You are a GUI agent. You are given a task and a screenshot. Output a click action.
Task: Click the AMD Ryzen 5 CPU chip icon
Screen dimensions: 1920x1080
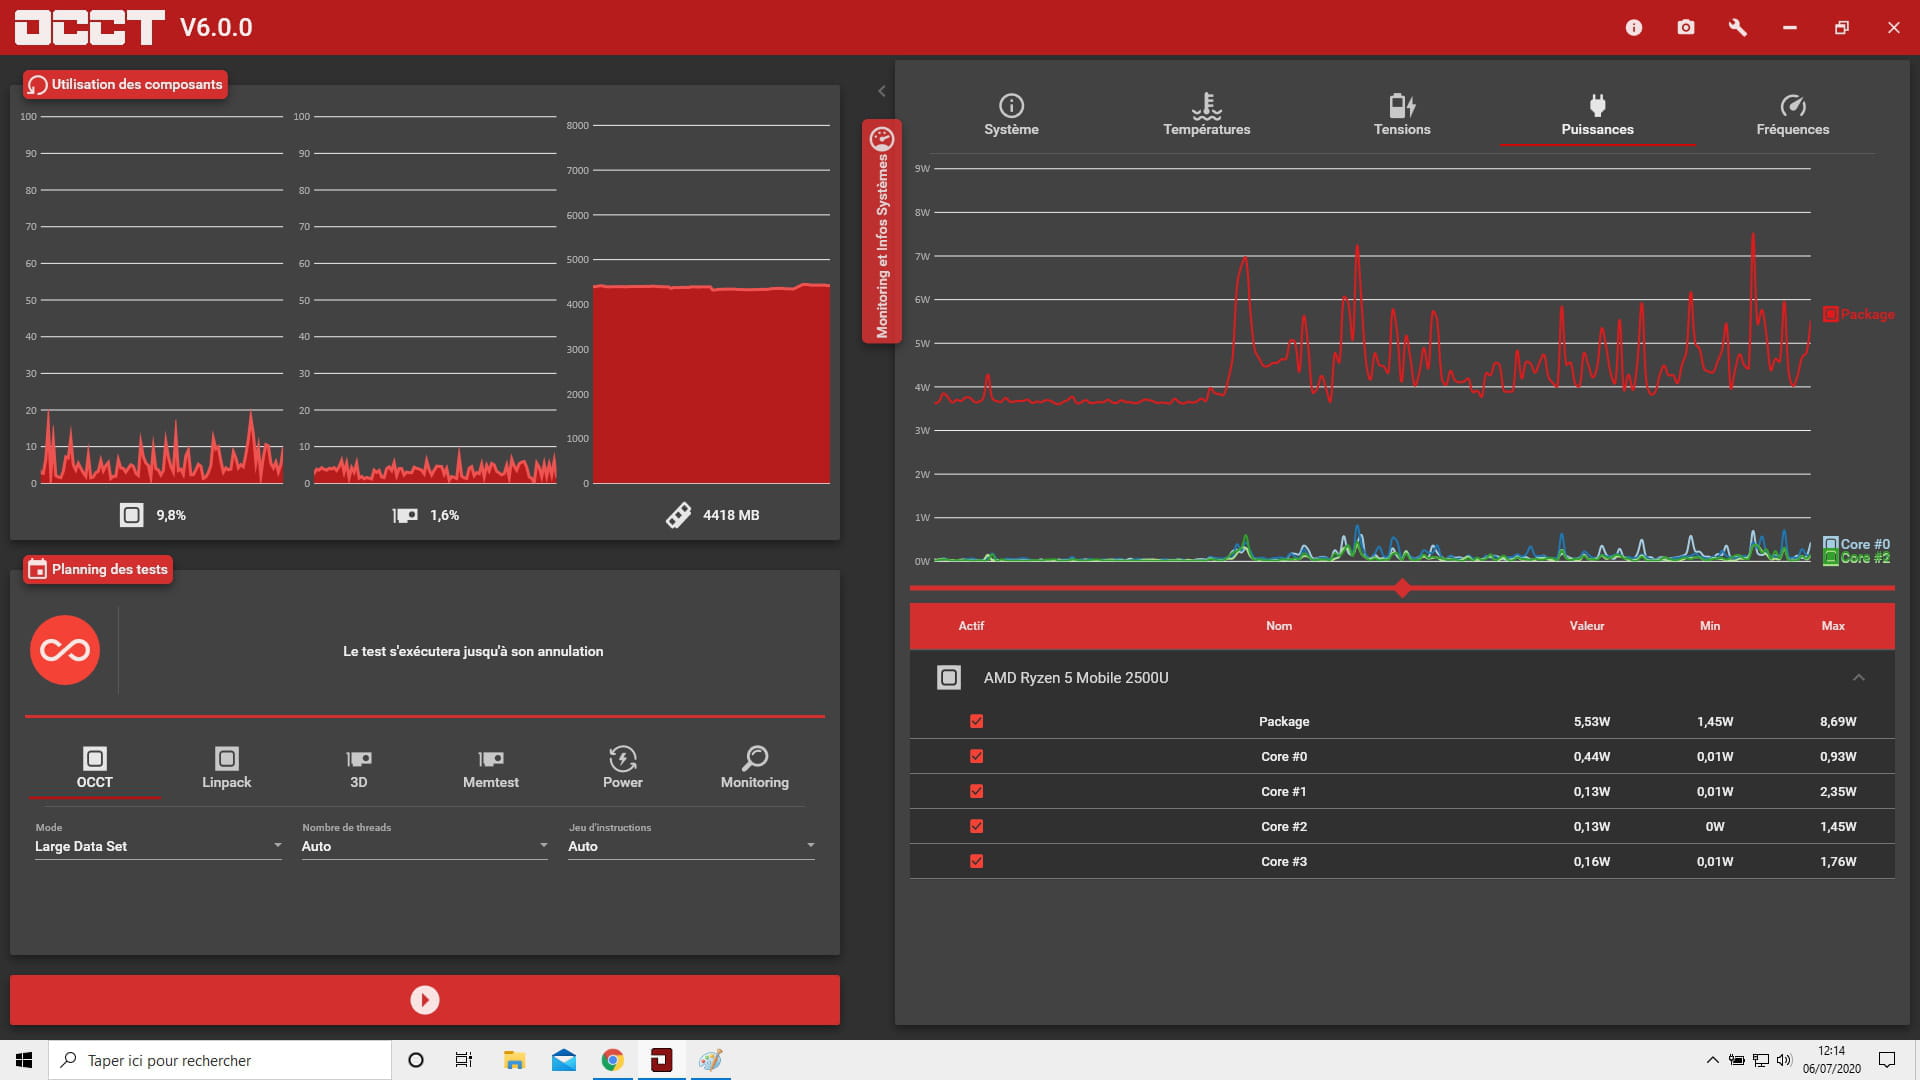[x=949, y=678]
